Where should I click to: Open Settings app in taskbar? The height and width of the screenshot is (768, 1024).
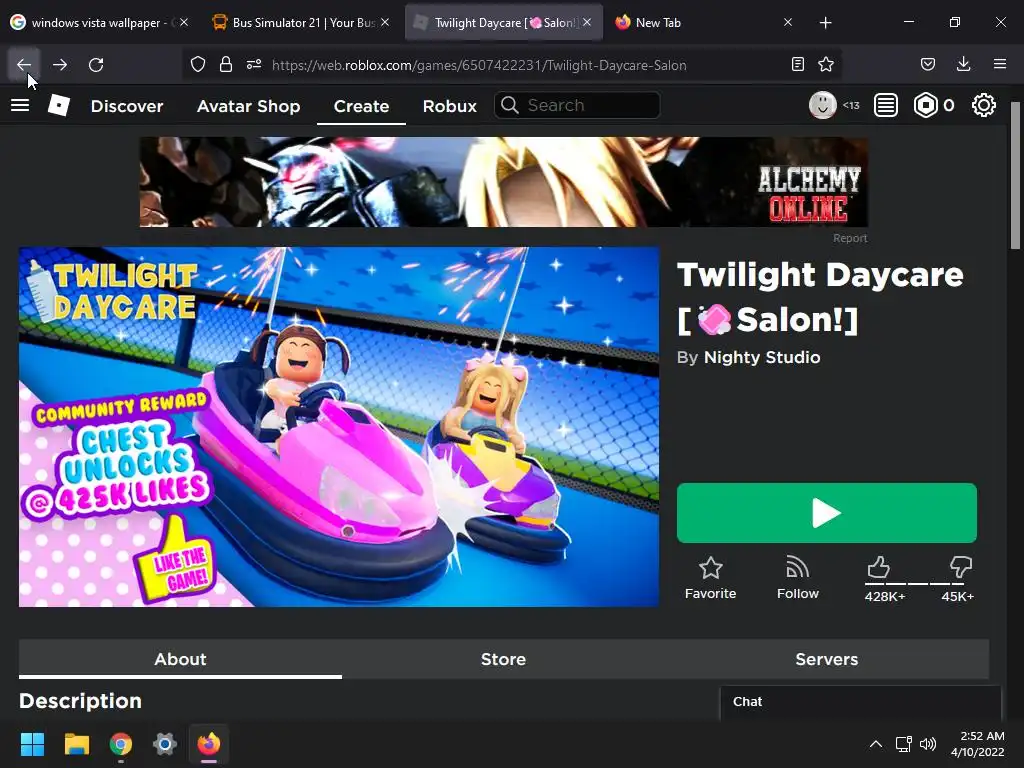165,744
